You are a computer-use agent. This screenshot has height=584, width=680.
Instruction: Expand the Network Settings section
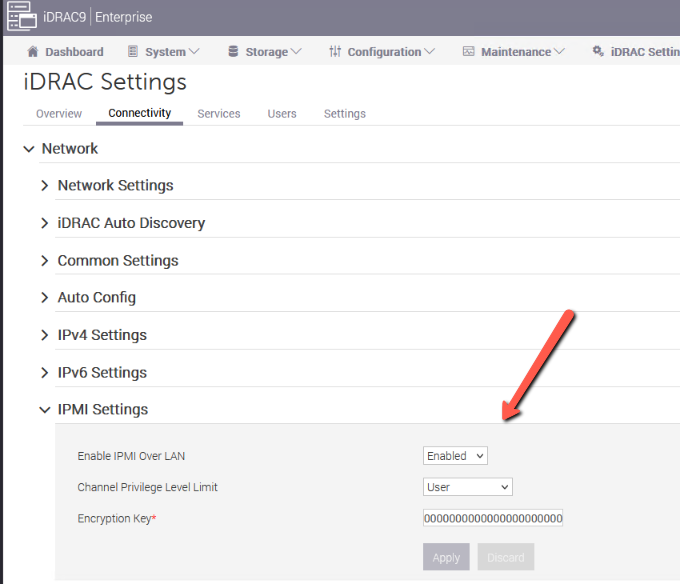coord(44,186)
